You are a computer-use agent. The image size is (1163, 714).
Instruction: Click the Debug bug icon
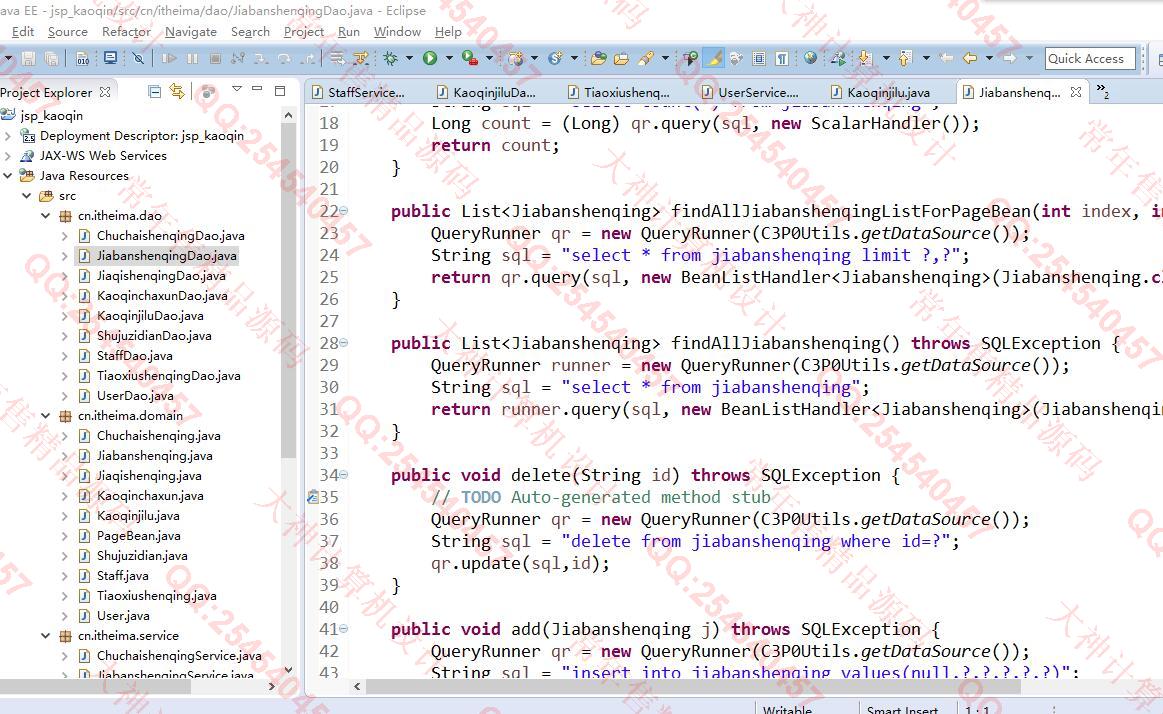pos(390,58)
